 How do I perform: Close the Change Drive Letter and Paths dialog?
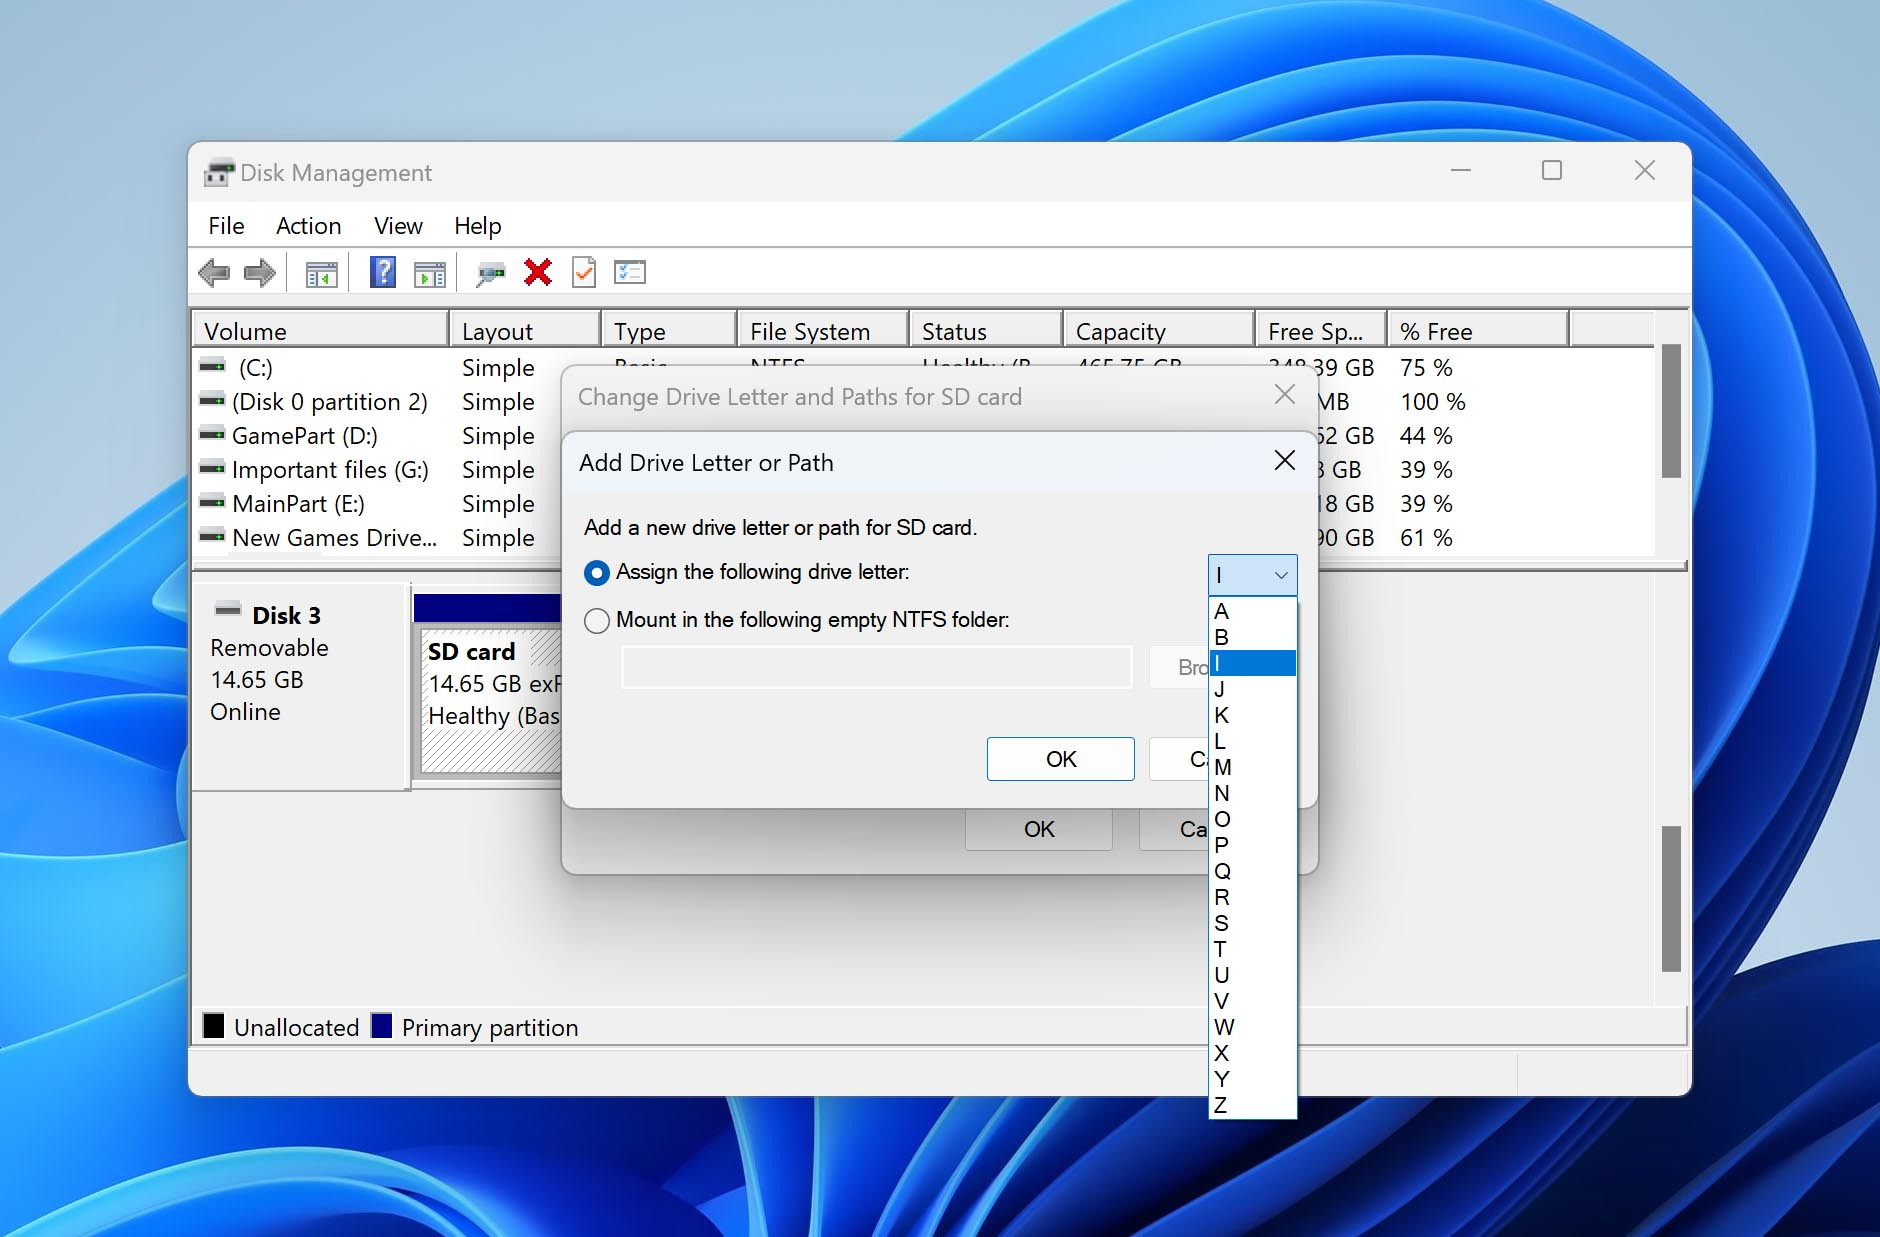tap(1285, 395)
